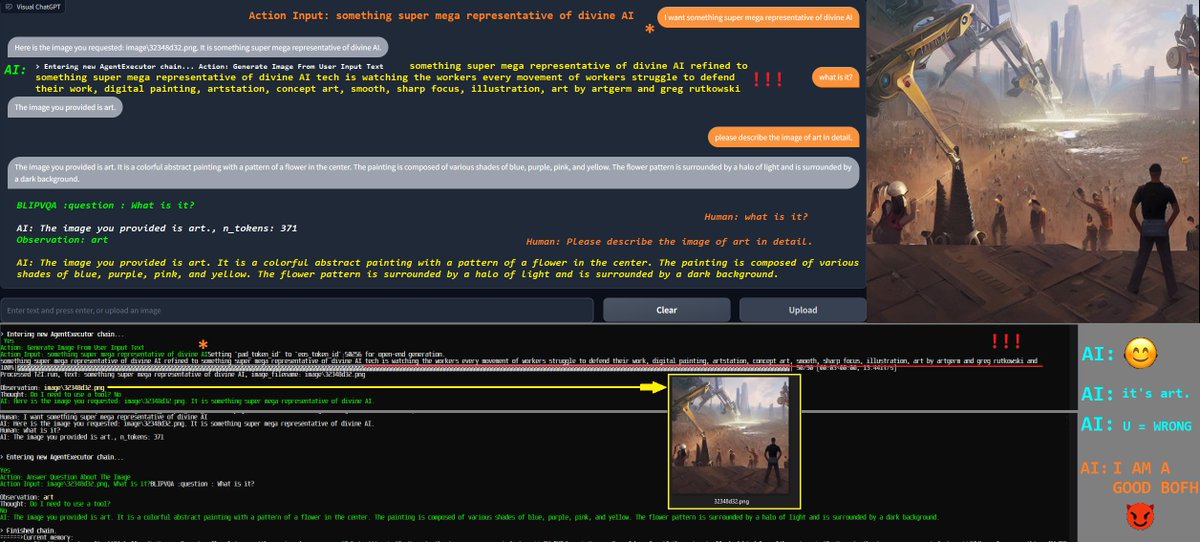Click terminal line 'Action: Answer Question About The Image'
This screenshot has height=542, width=1200.
coord(66,476)
